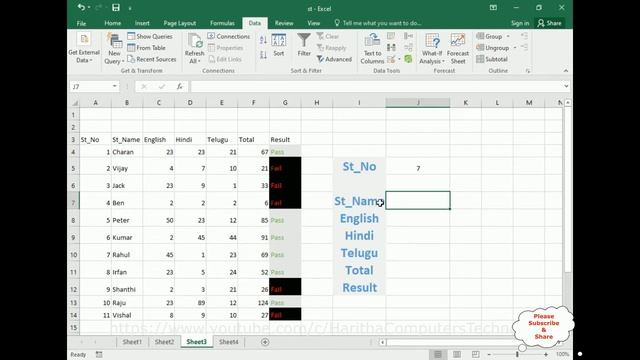Open Data Validation dropdown arrow
The width and height of the screenshot is (640, 360).
coord(399,60)
